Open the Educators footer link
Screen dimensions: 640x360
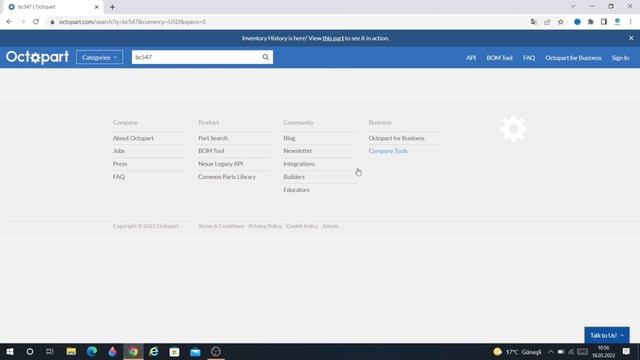[296, 190]
